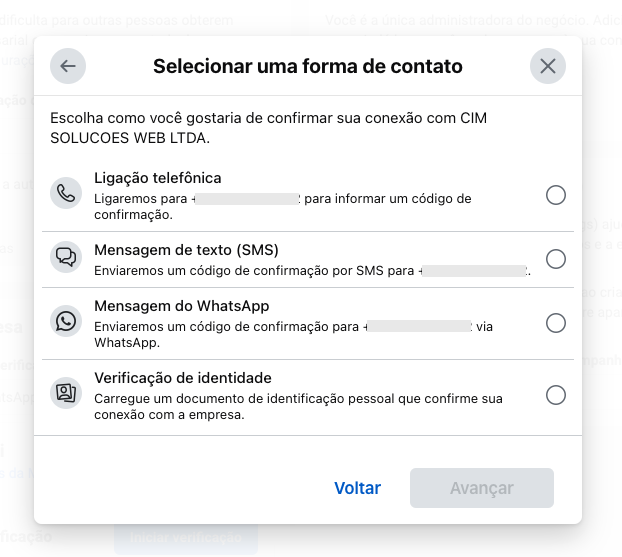622x557 pixels.
Task: Enable the Verificação de identidade radio option
Action: (556, 395)
